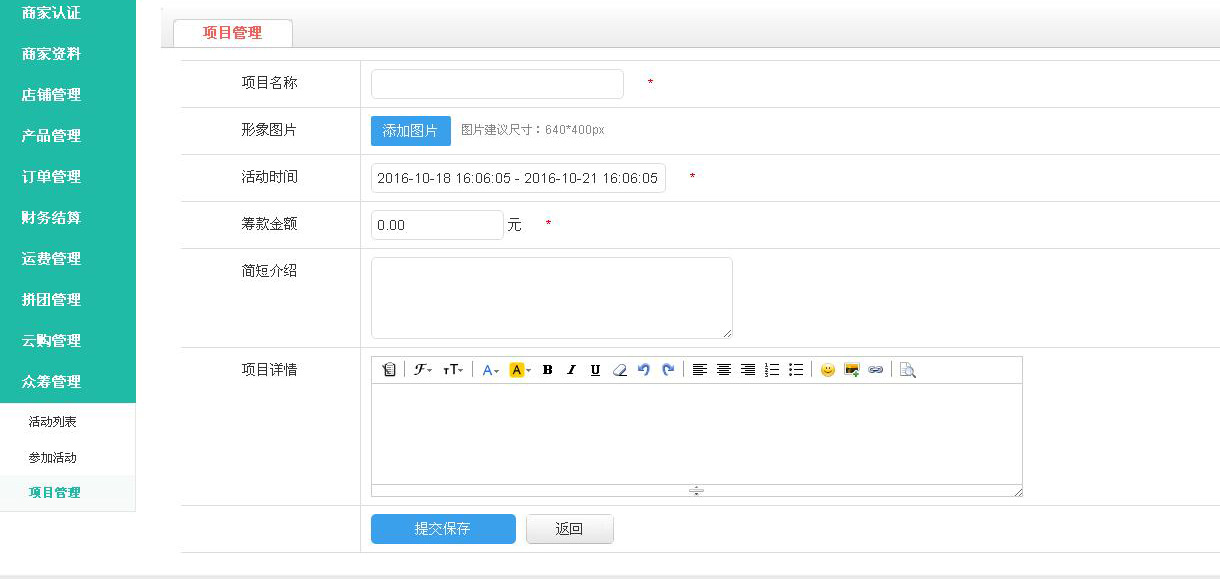Open the font family dropdown
Viewport: 1220px width, 579px height.
point(423,370)
